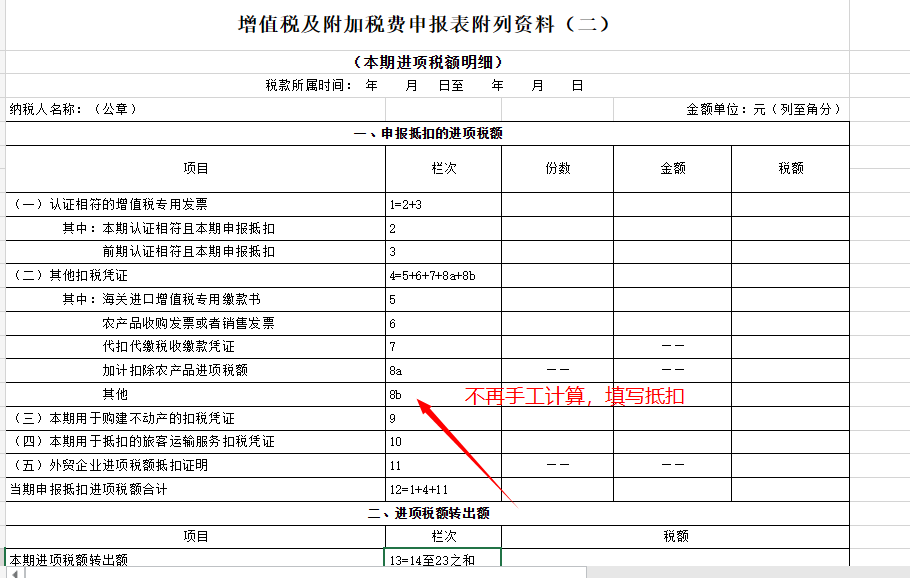The height and width of the screenshot is (578, 910).
Task: Select the first 项目 column header
Action: click(196, 169)
